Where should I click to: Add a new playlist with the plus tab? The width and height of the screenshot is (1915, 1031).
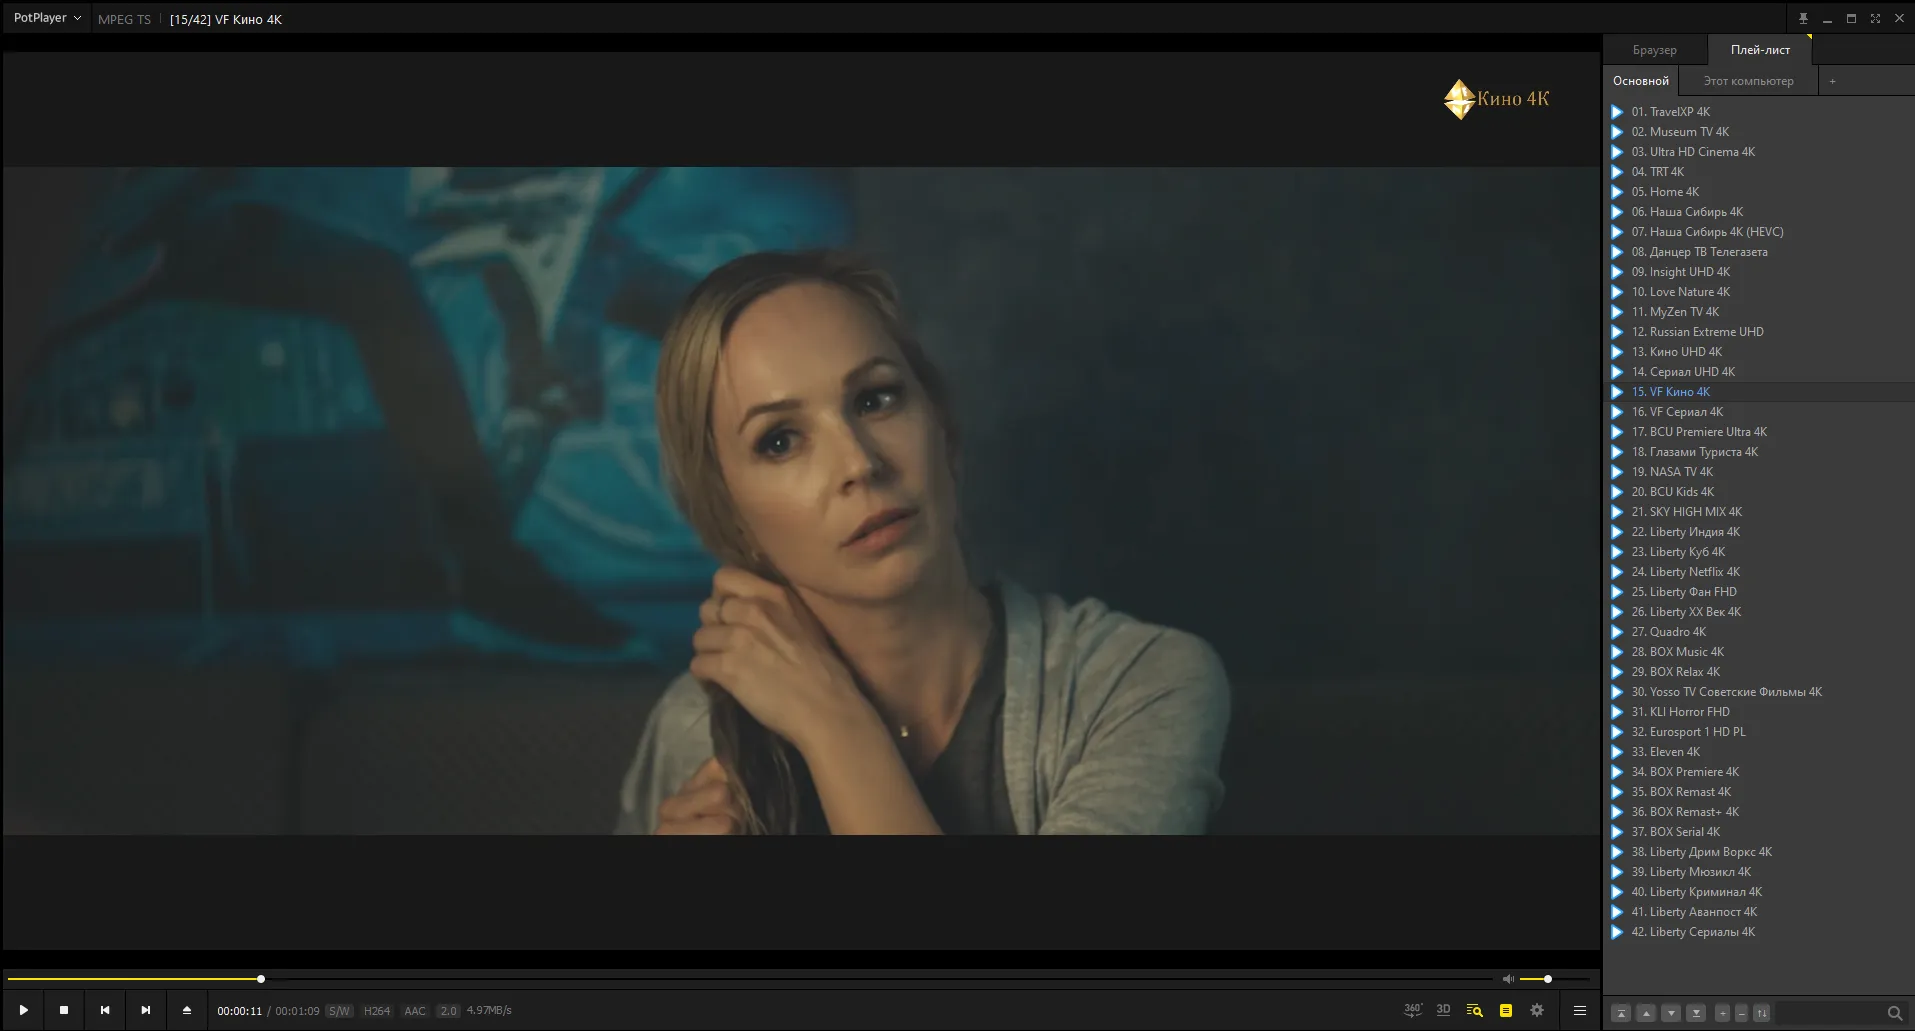[x=1832, y=81]
